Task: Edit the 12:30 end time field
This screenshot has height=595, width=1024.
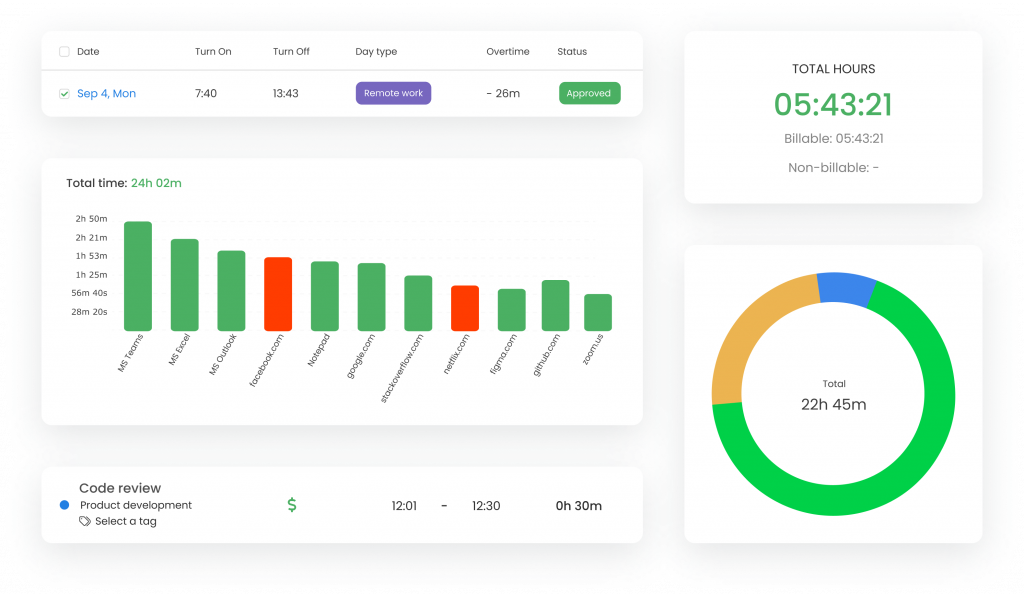Action: (486, 506)
